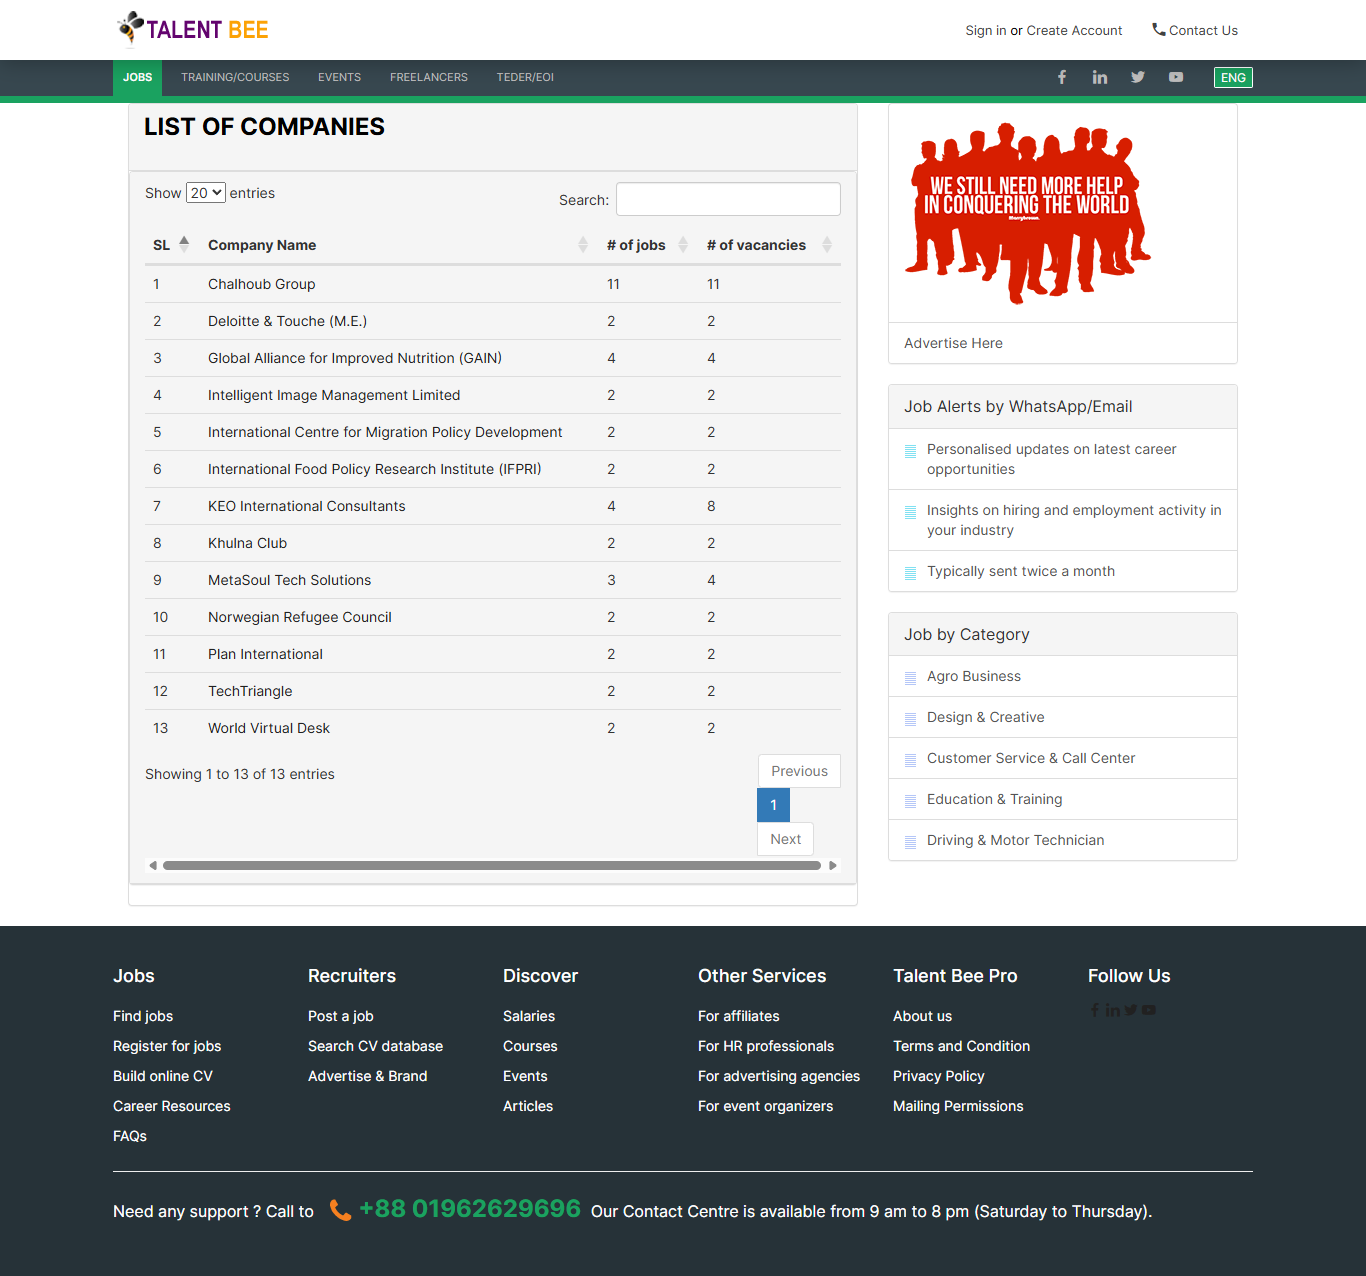1366x1276 pixels.
Task: Open Facebook icon in navigation bar
Action: [1062, 77]
